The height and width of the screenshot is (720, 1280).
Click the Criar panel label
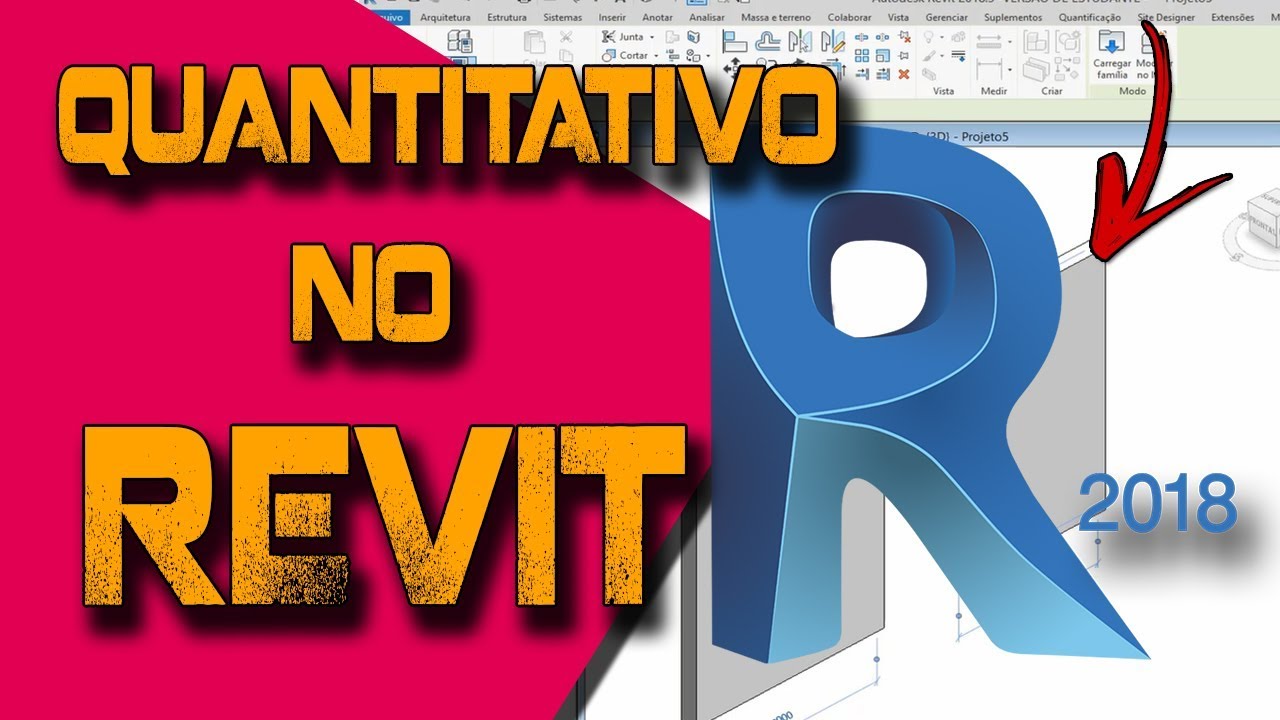click(1052, 91)
